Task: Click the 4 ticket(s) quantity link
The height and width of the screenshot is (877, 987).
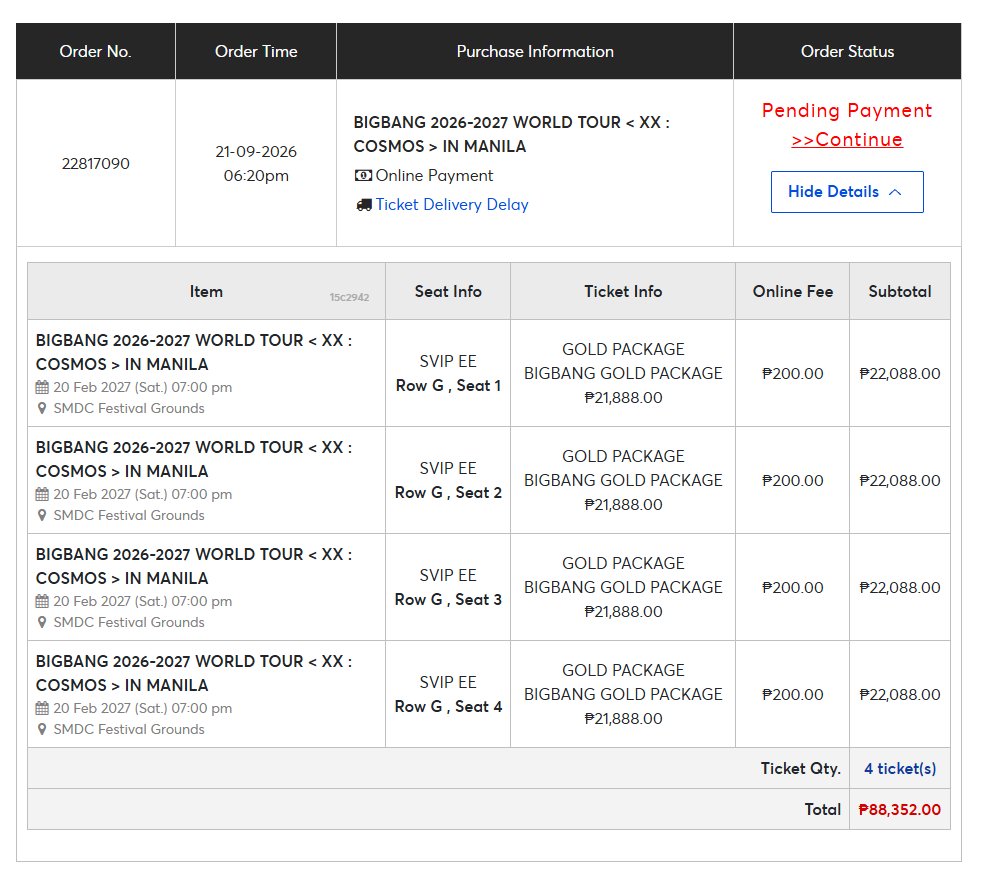Action: [900, 769]
